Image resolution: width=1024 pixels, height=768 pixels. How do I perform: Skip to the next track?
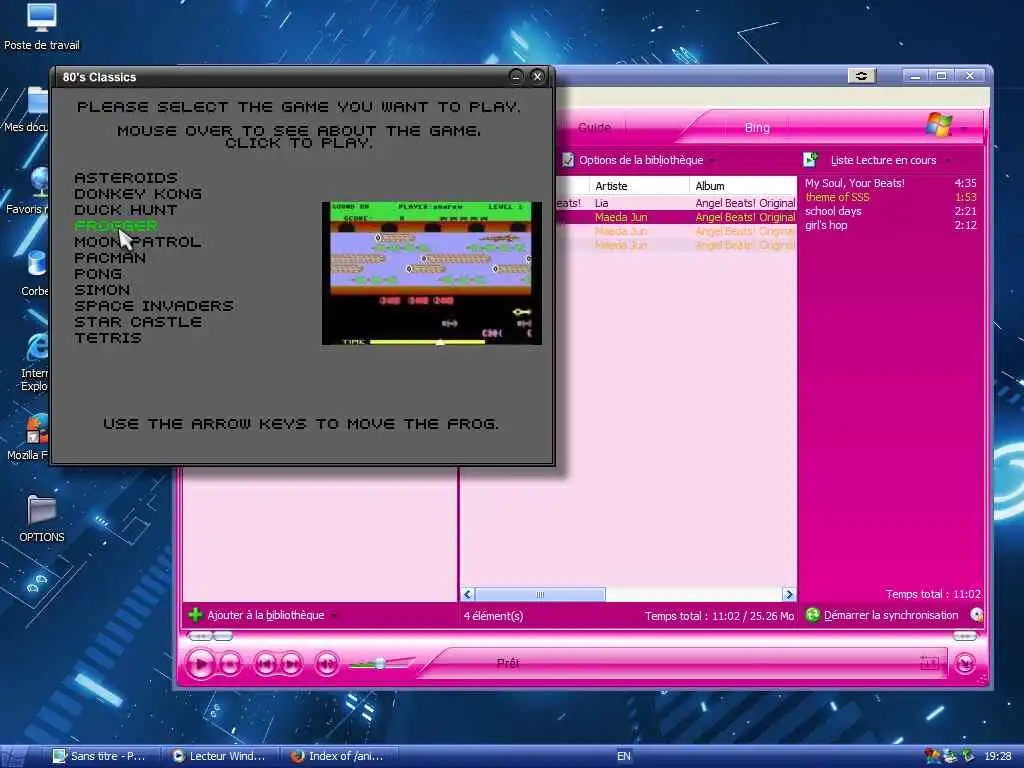pyautogui.click(x=291, y=665)
